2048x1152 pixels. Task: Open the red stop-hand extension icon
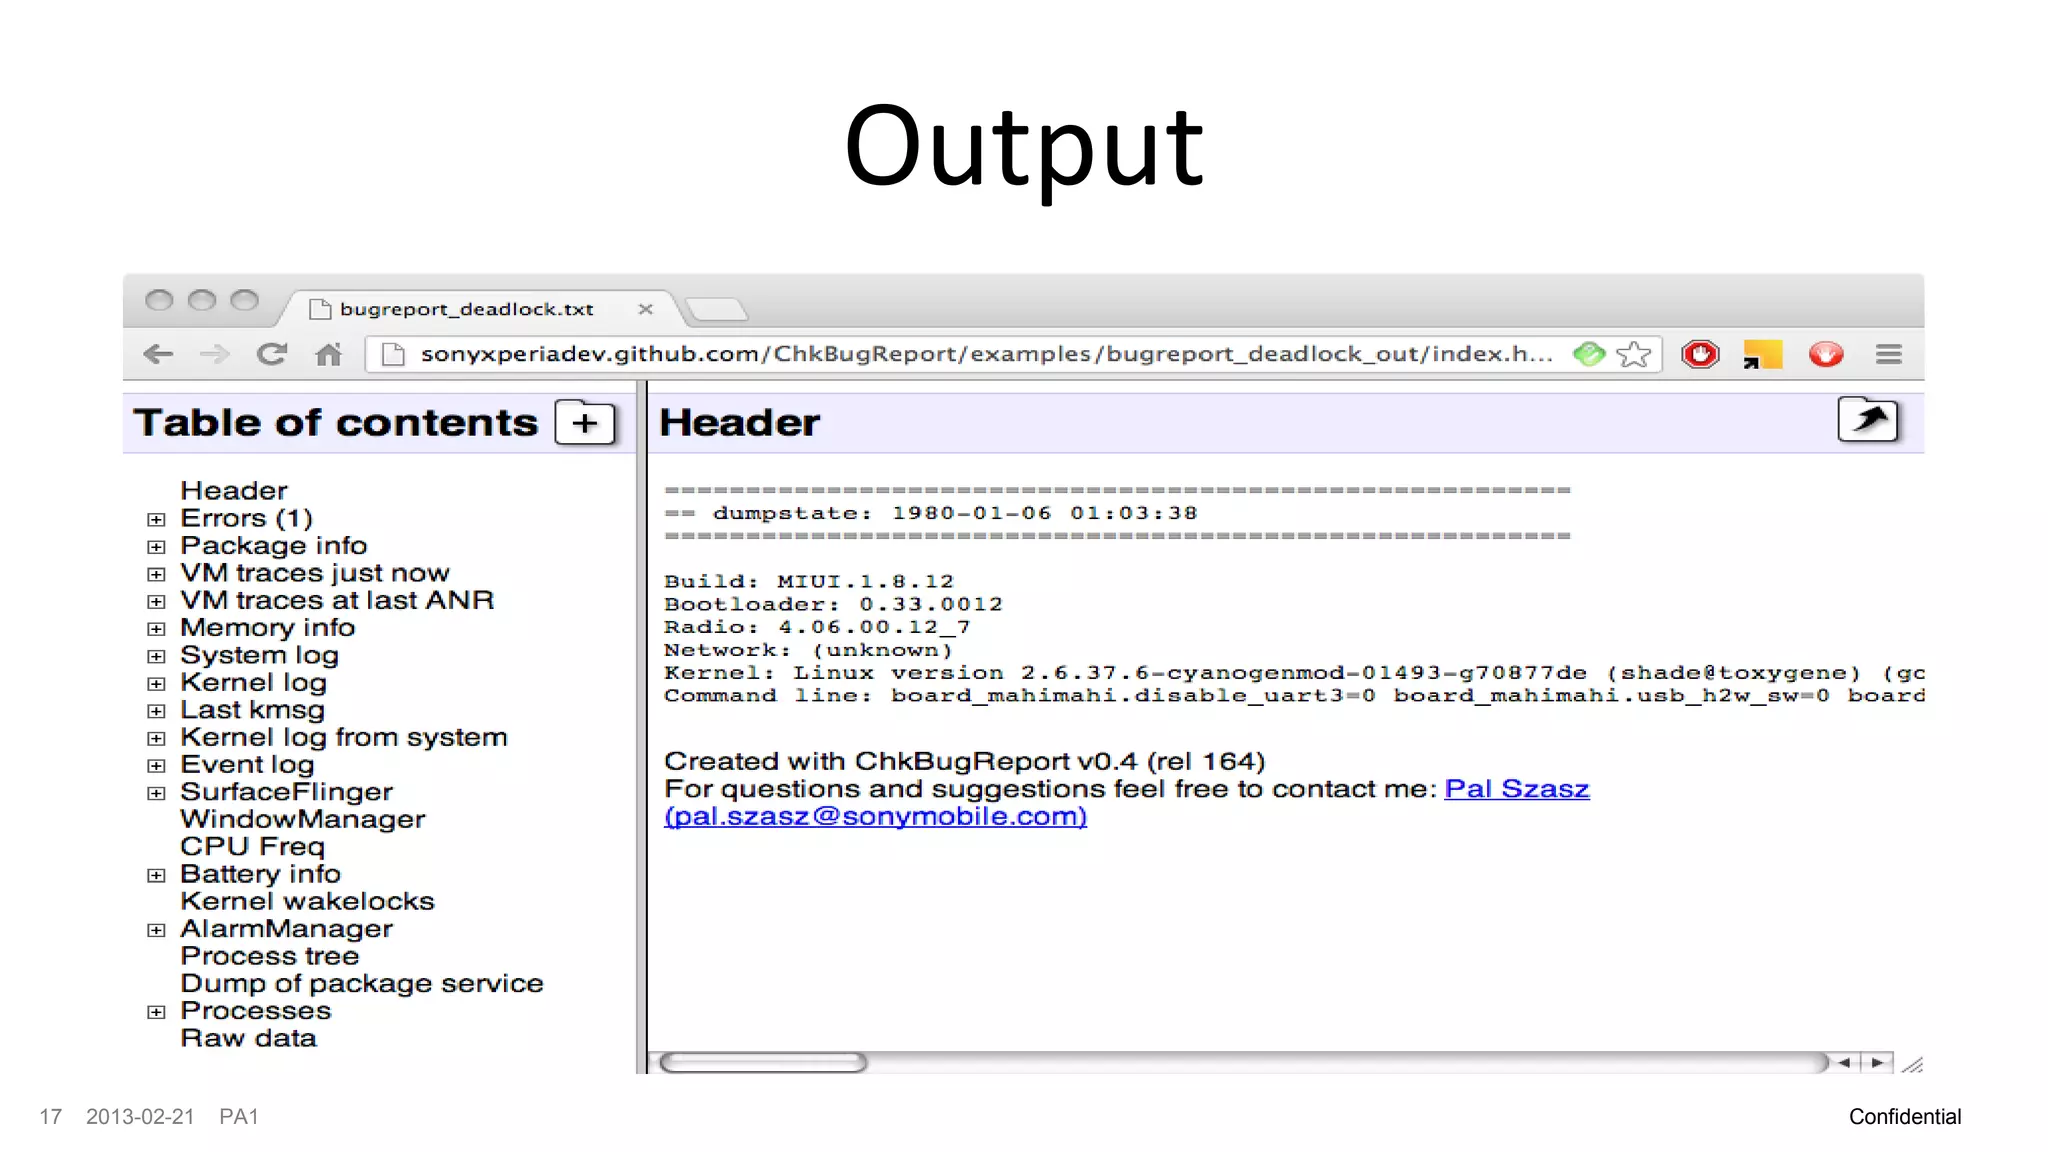coord(1700,354)
